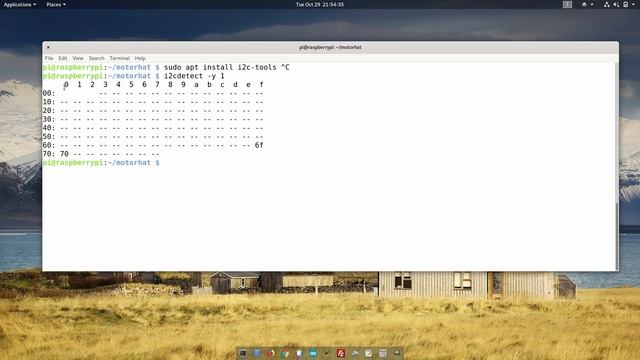
Task: Open the terminal Help menu
Action: point(140,58)
